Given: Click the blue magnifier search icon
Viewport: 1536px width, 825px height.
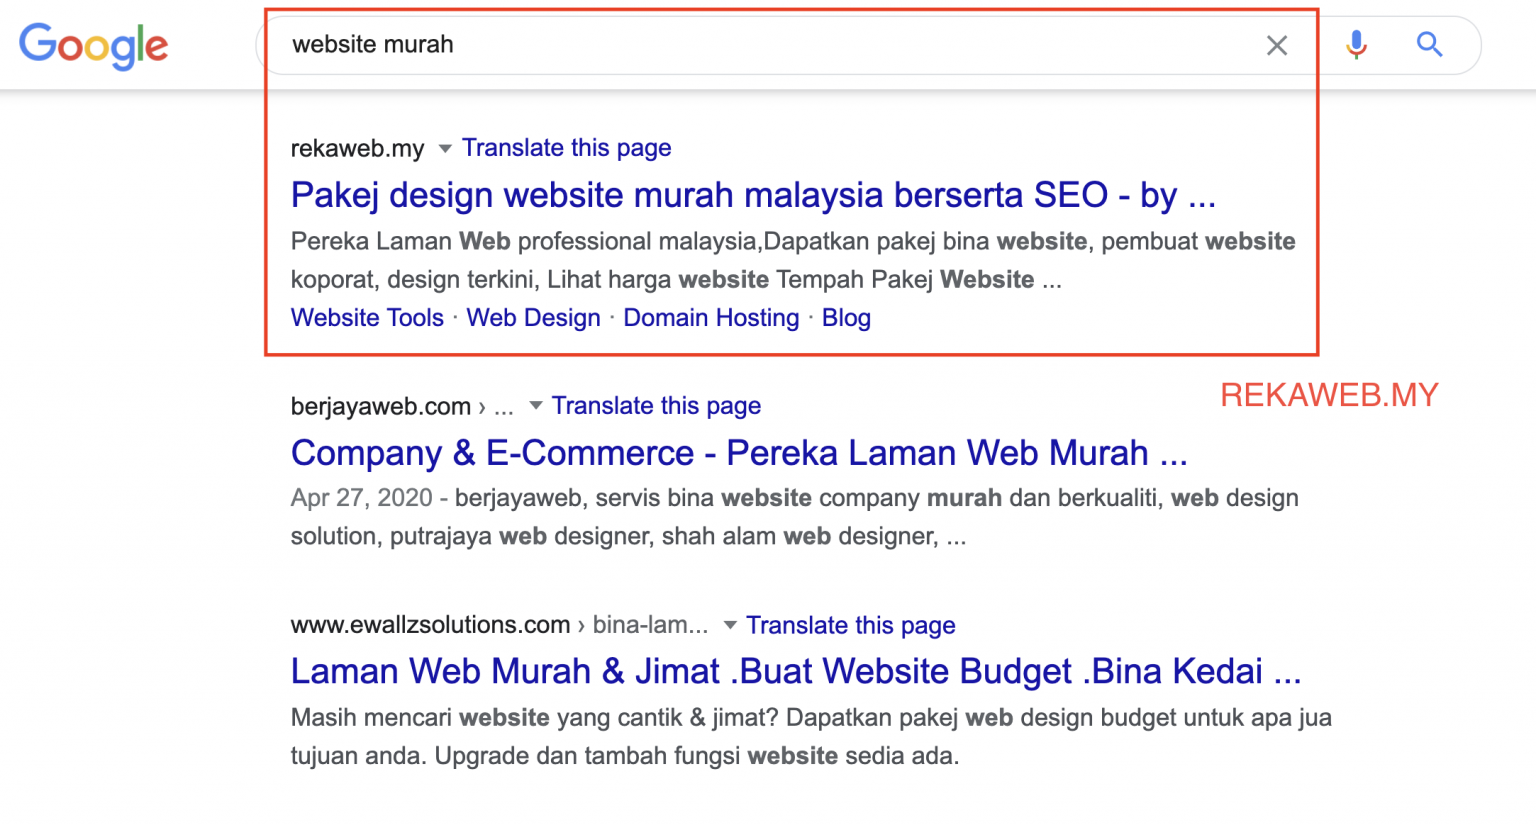Looking at the screenshot, I should (x=1429, y=45).
